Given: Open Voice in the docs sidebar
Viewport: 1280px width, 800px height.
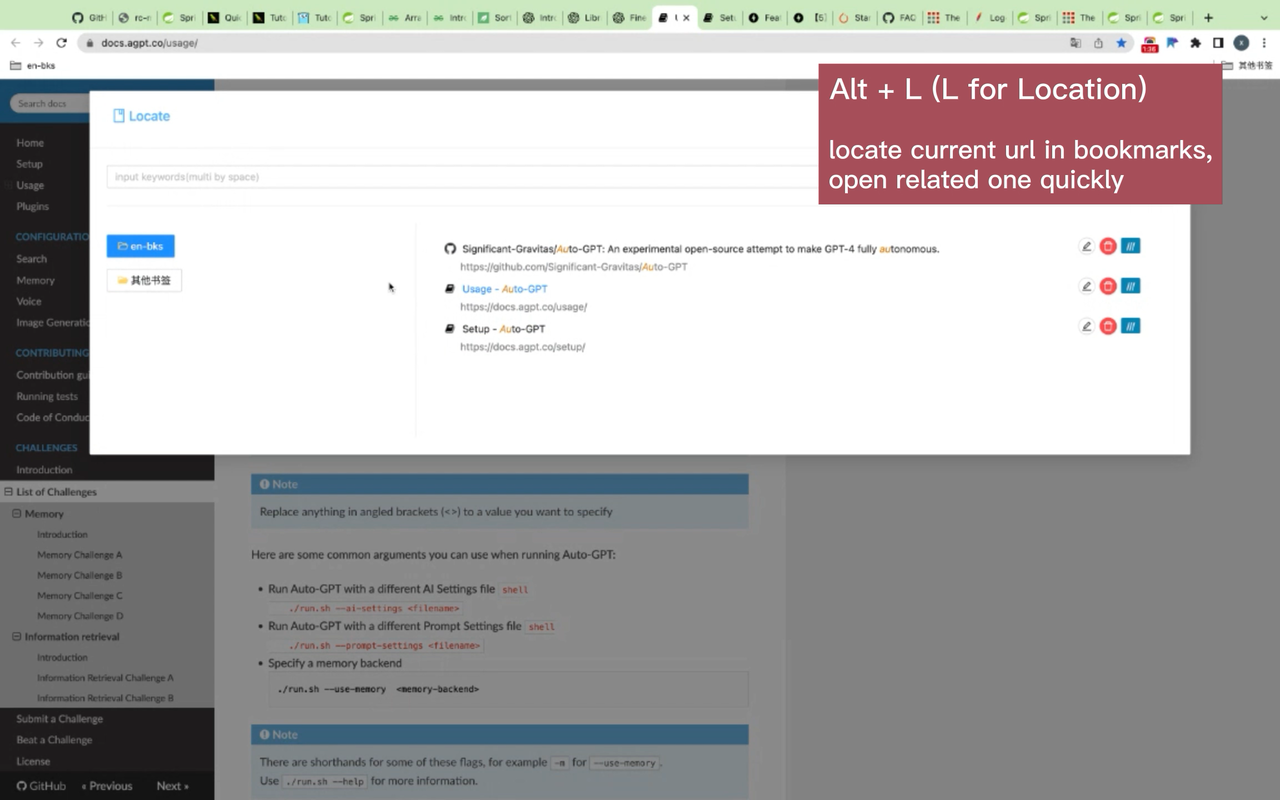Looking at the screenshot, I should pyautogui.click(x=29, y=301).
